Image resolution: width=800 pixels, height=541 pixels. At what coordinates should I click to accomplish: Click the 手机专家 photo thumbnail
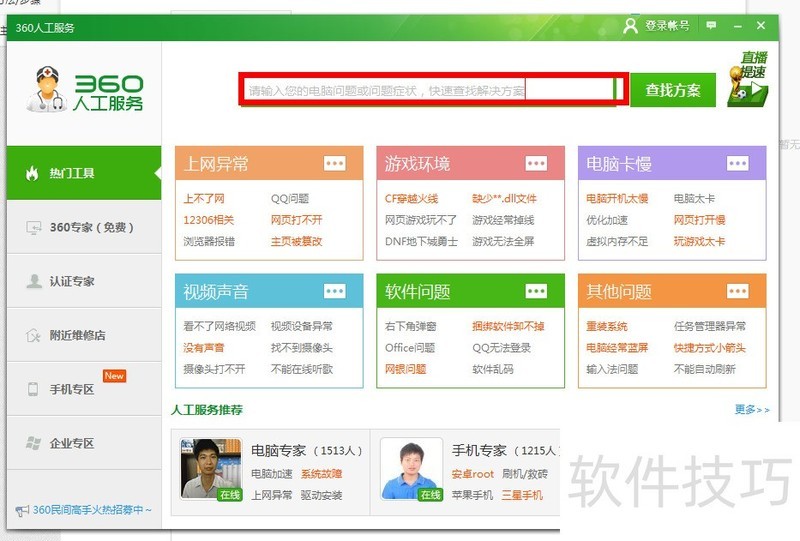[412, 469]
